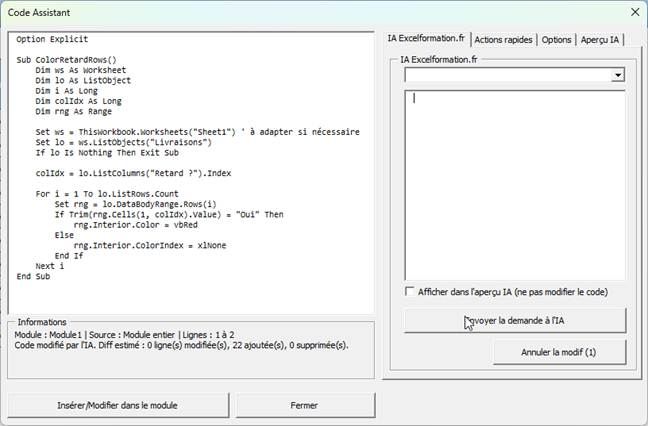Viewport: 648px width, 426px height.
Task: Close the Code Assistant dialog
Action: tap(635, 12)
